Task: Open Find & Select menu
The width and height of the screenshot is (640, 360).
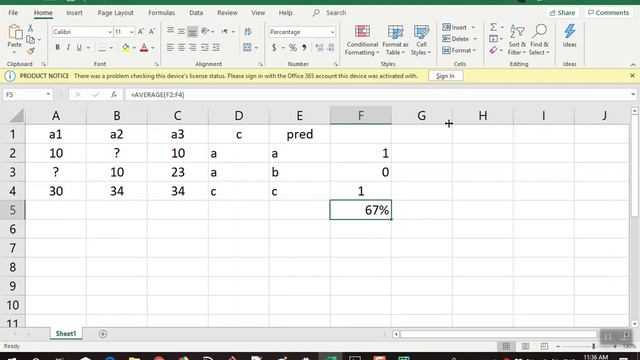Action: click(x=539, y=40)
